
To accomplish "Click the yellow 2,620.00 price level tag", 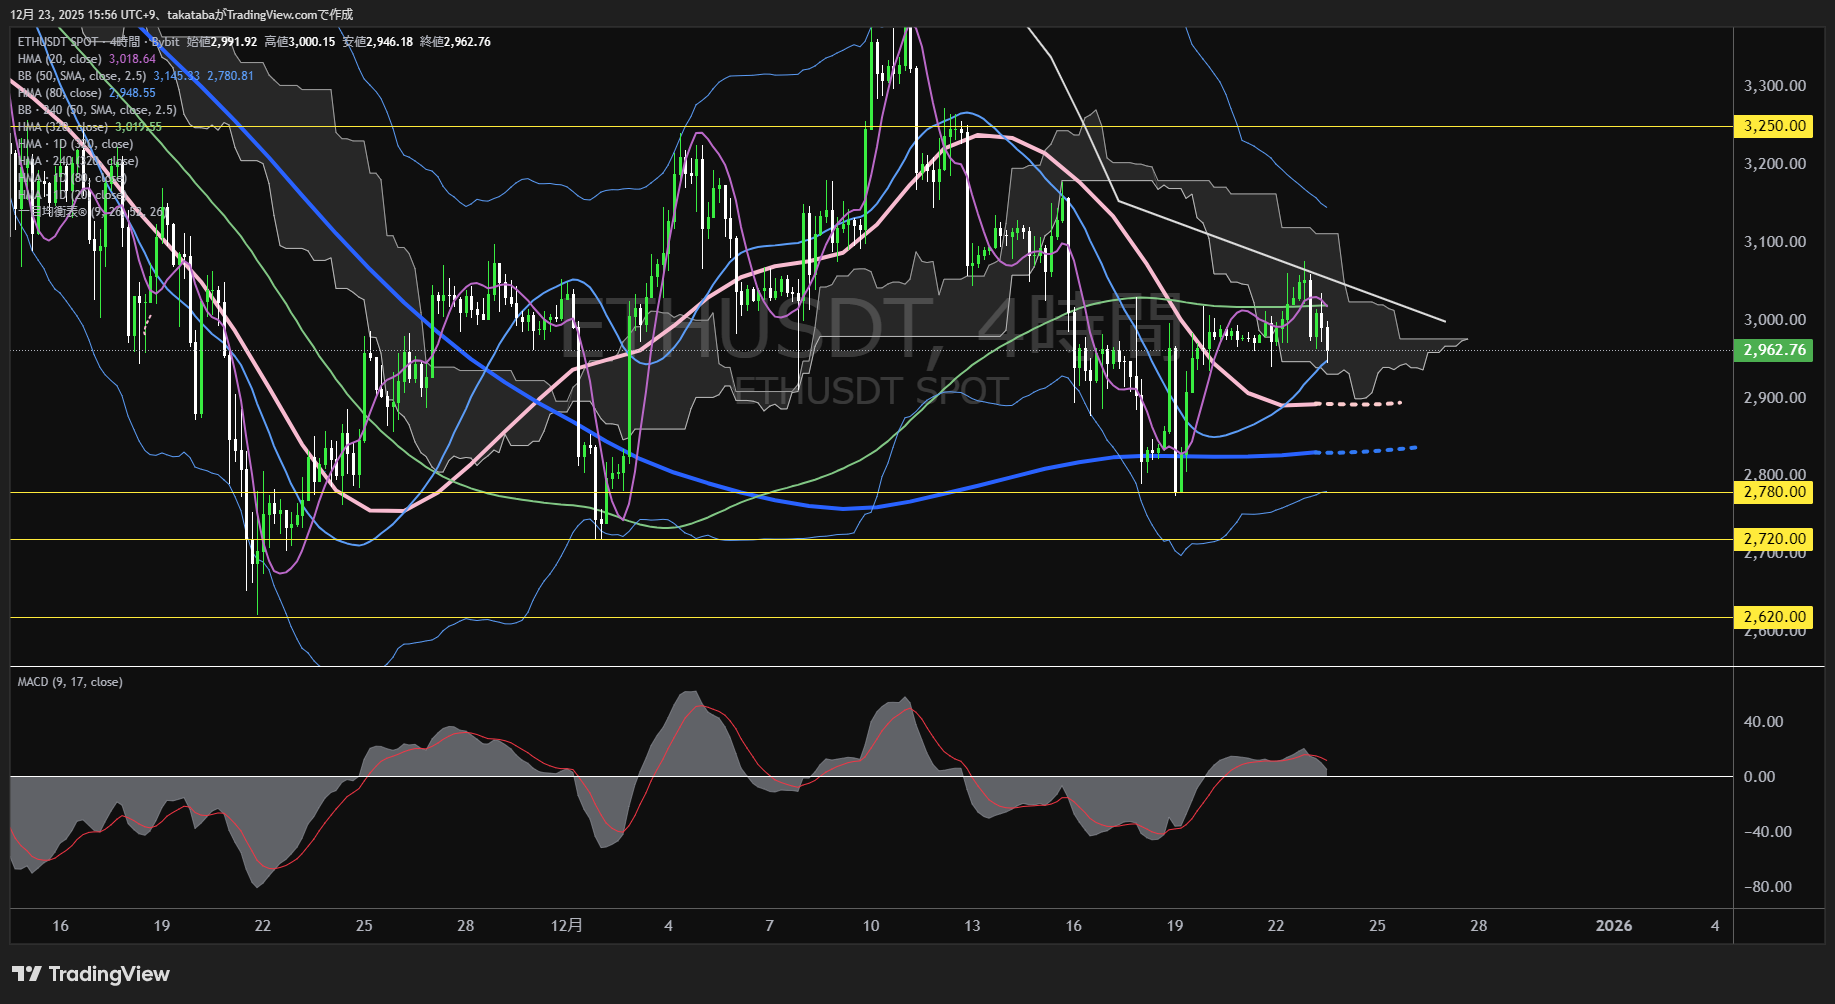I will (x=1774, y=617).
